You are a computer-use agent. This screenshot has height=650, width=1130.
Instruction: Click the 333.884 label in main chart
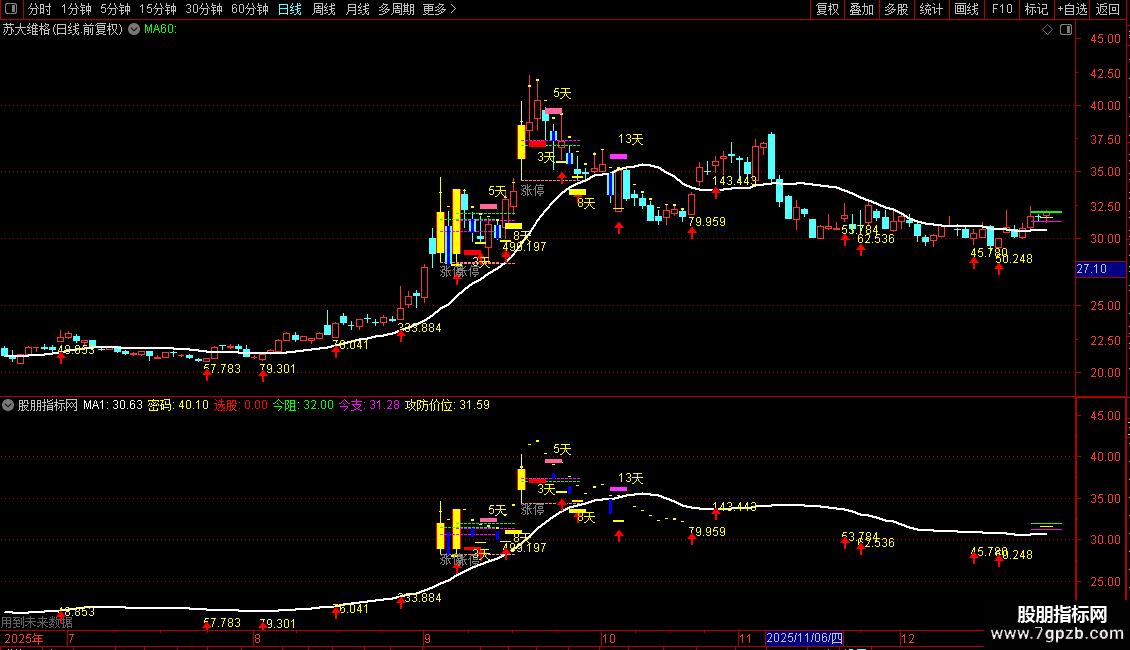point(419,328)
